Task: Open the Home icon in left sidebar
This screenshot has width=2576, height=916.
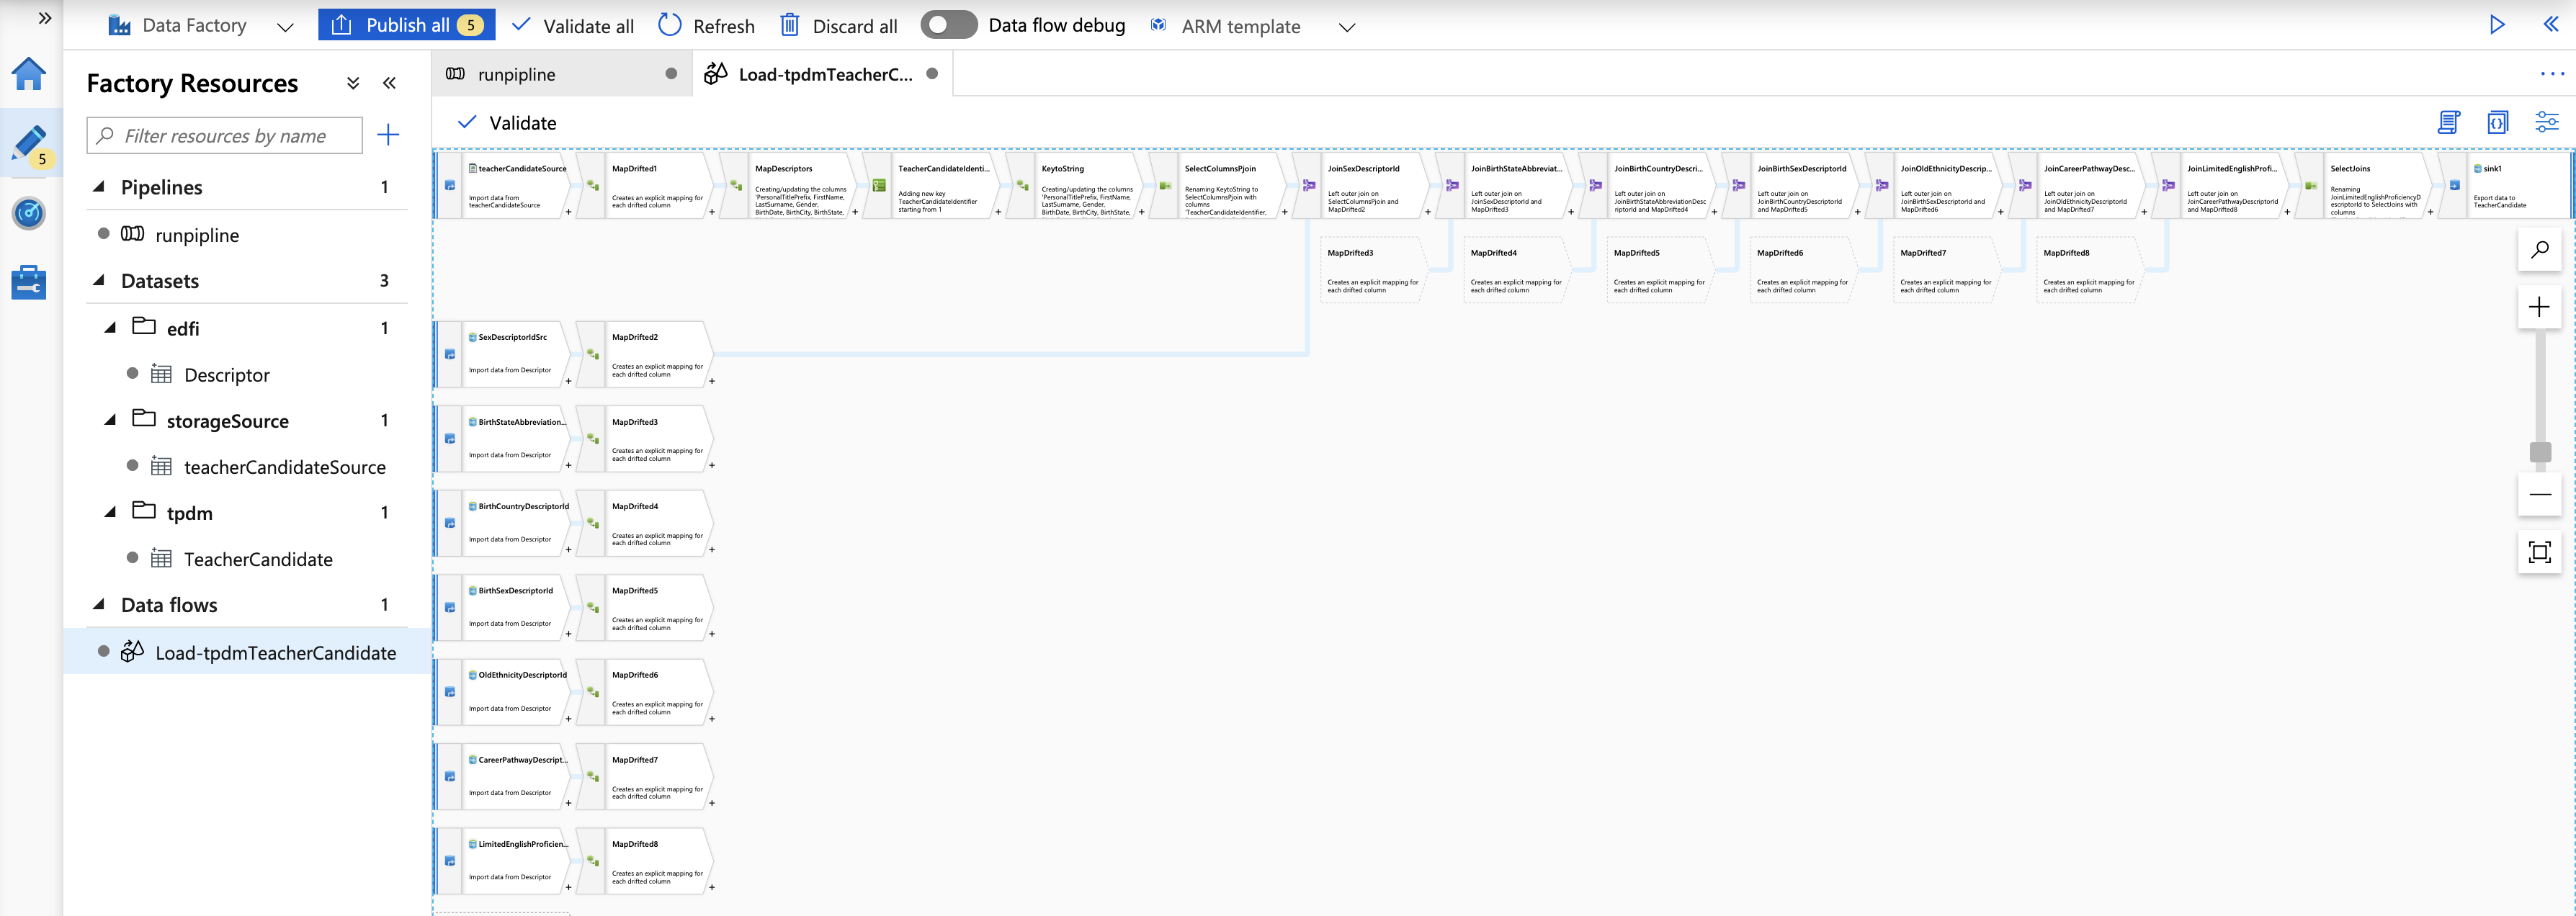Action: tap(28, 74)
